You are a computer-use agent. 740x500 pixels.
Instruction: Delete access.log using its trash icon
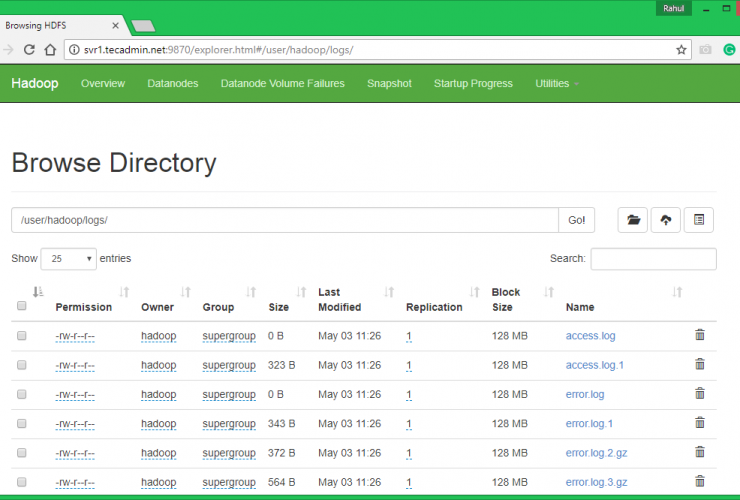tap(700, 336)
